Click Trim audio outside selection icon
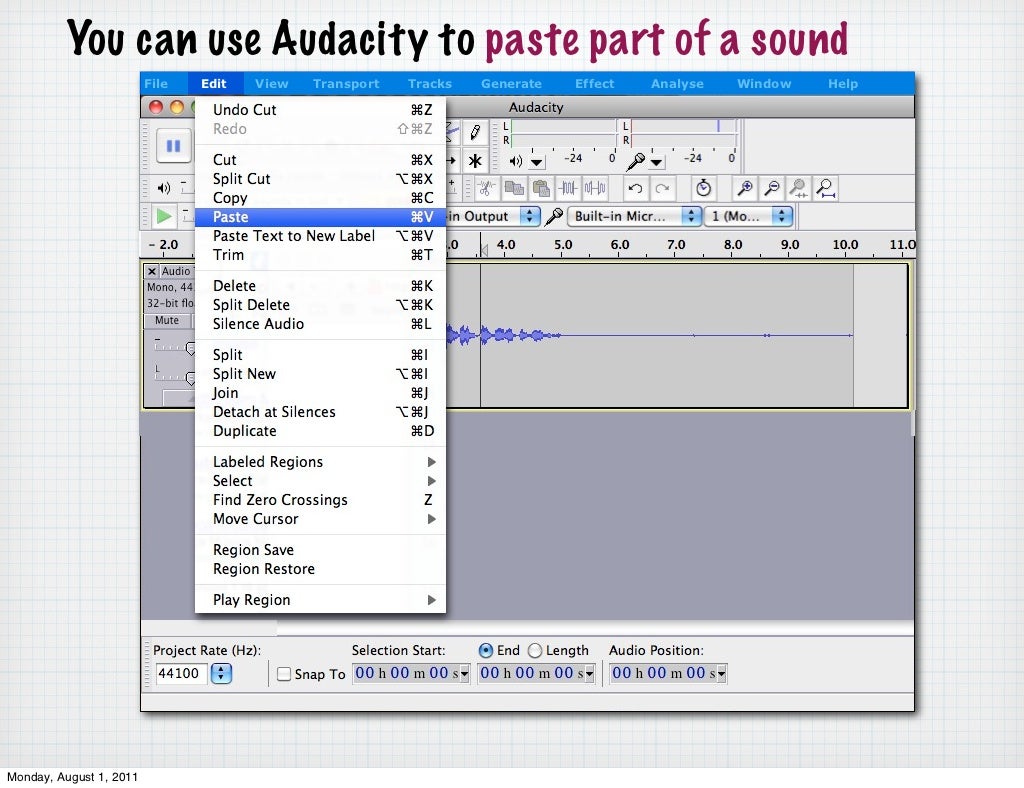Screen dimensions: 1024x788 point(568,189)
